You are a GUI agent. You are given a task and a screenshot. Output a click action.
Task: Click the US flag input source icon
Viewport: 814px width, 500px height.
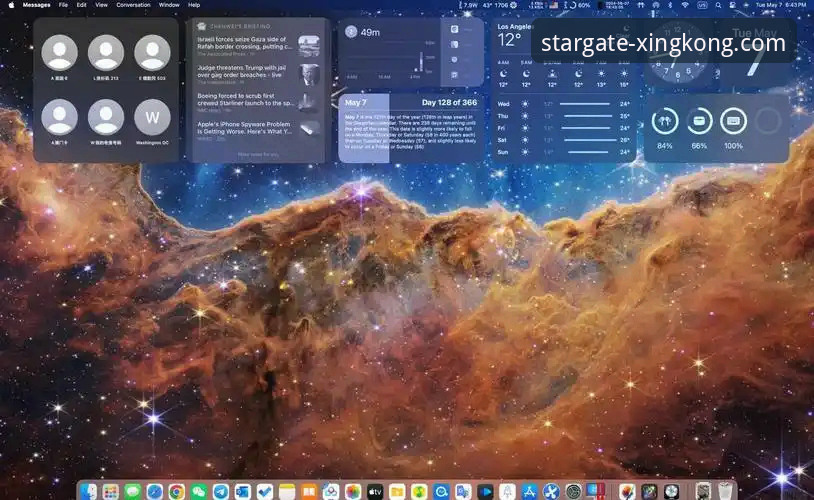pyautogui.click(x=553, y=5)
